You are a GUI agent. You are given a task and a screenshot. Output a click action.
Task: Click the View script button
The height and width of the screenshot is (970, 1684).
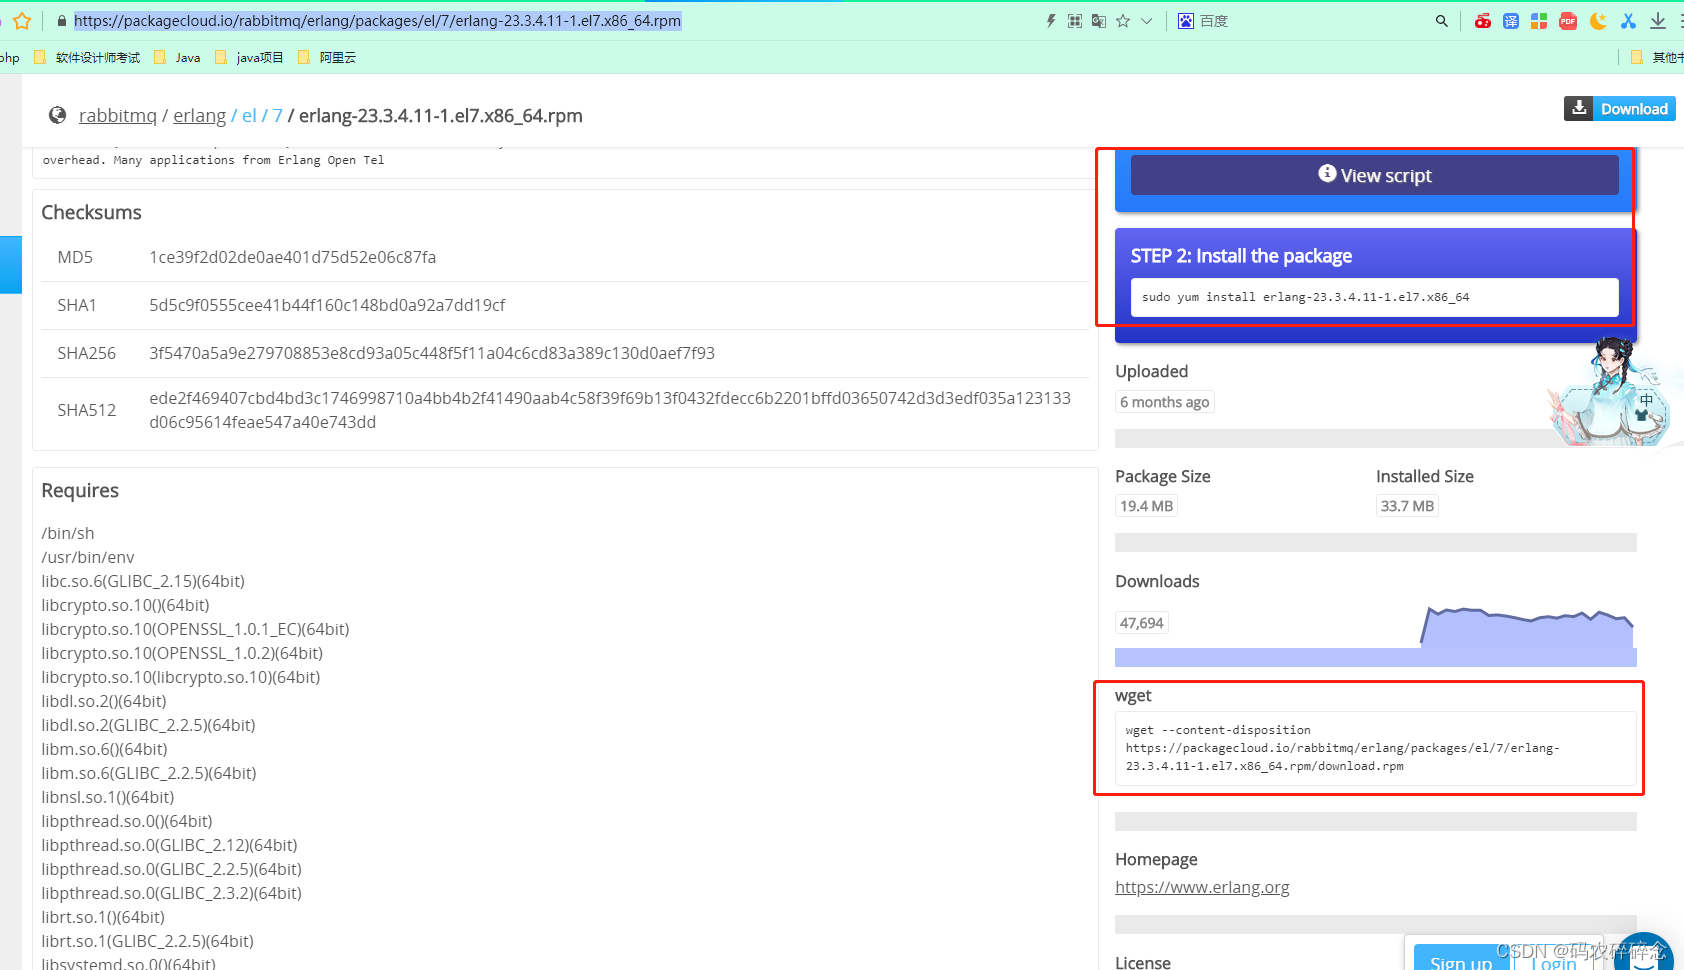point(1374,175)
